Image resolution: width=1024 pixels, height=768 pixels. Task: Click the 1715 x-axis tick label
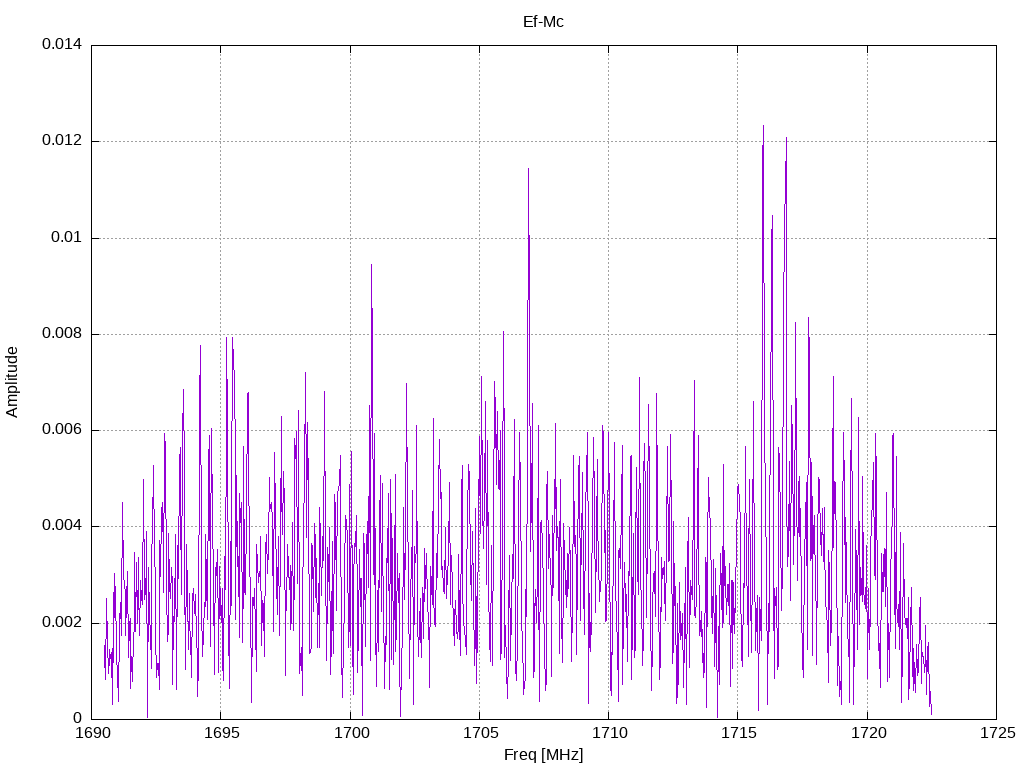[x=737, y=733]
